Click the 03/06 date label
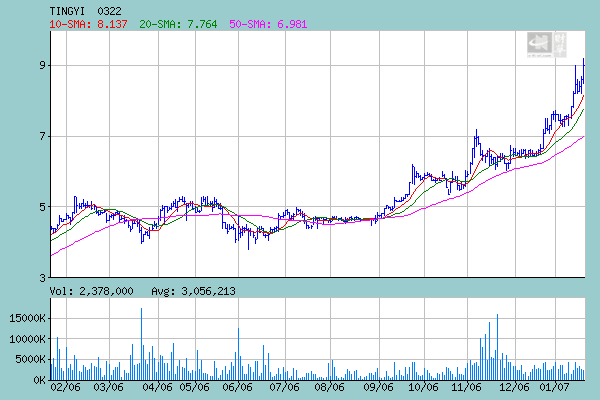This screenshot has height=400, width=600. pos(109,387)
